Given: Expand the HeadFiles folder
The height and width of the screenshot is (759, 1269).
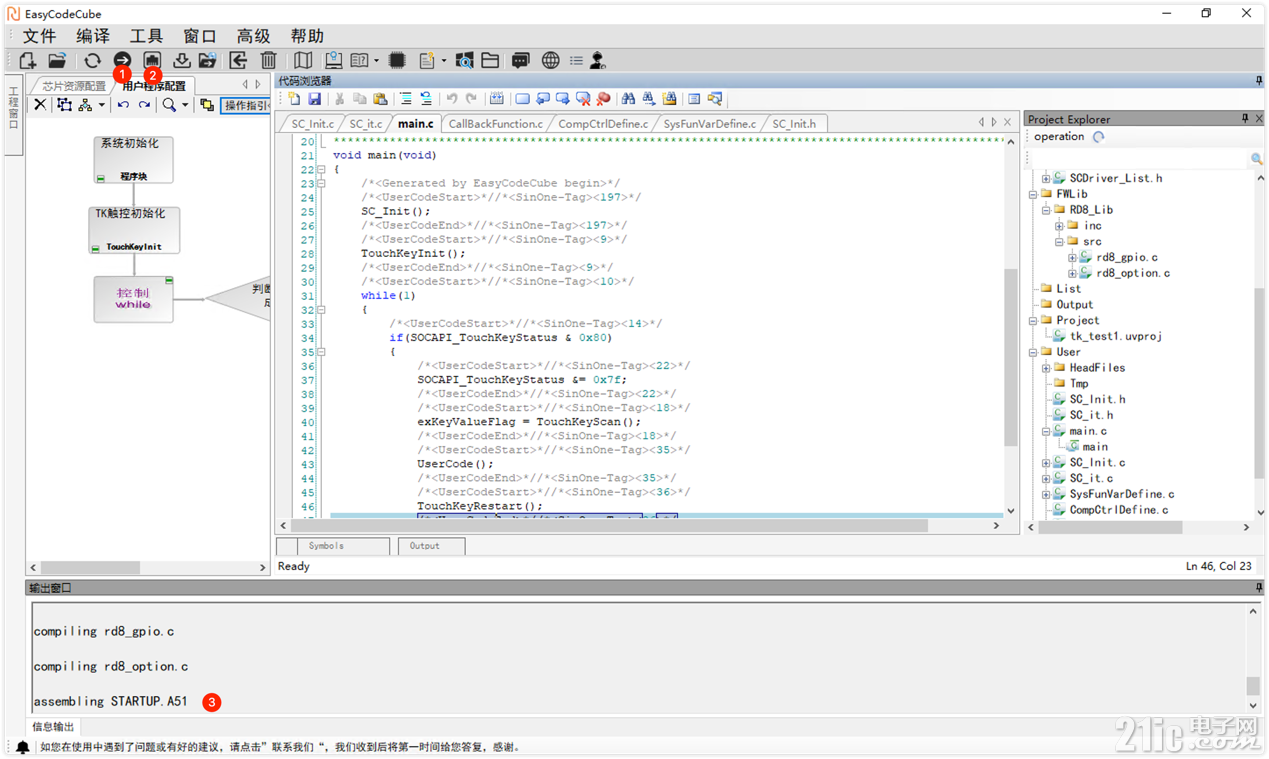Looking at the screenshot, I should tap(1046, 368).
